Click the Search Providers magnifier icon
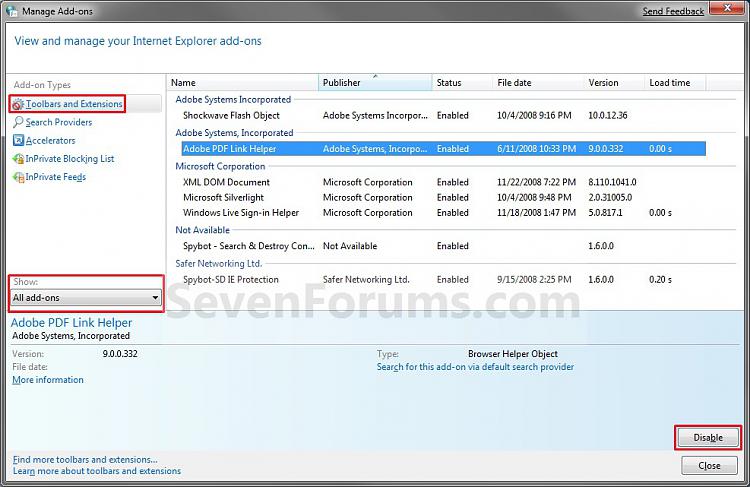This screenshot has width=750, height=487. coord(18,122)
